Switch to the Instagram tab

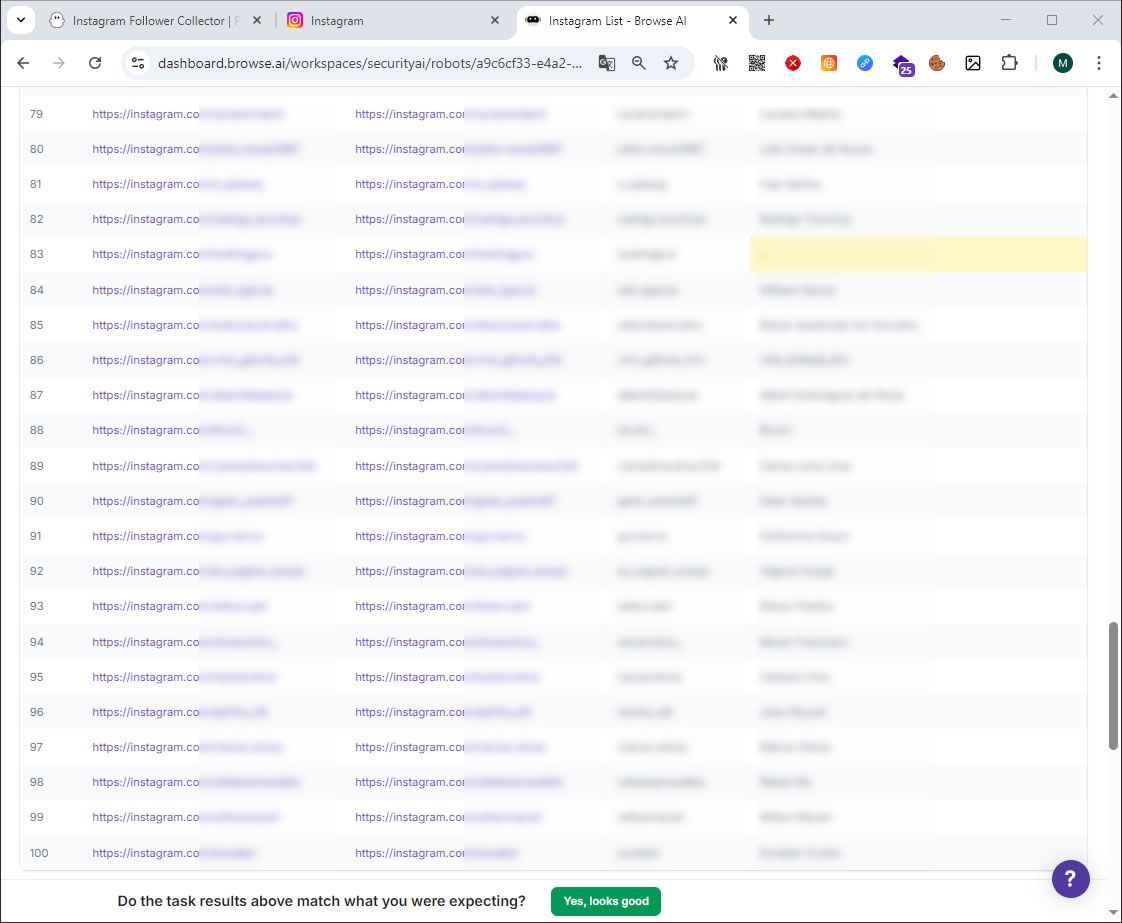pyautogui.click(x=394, y=21)
